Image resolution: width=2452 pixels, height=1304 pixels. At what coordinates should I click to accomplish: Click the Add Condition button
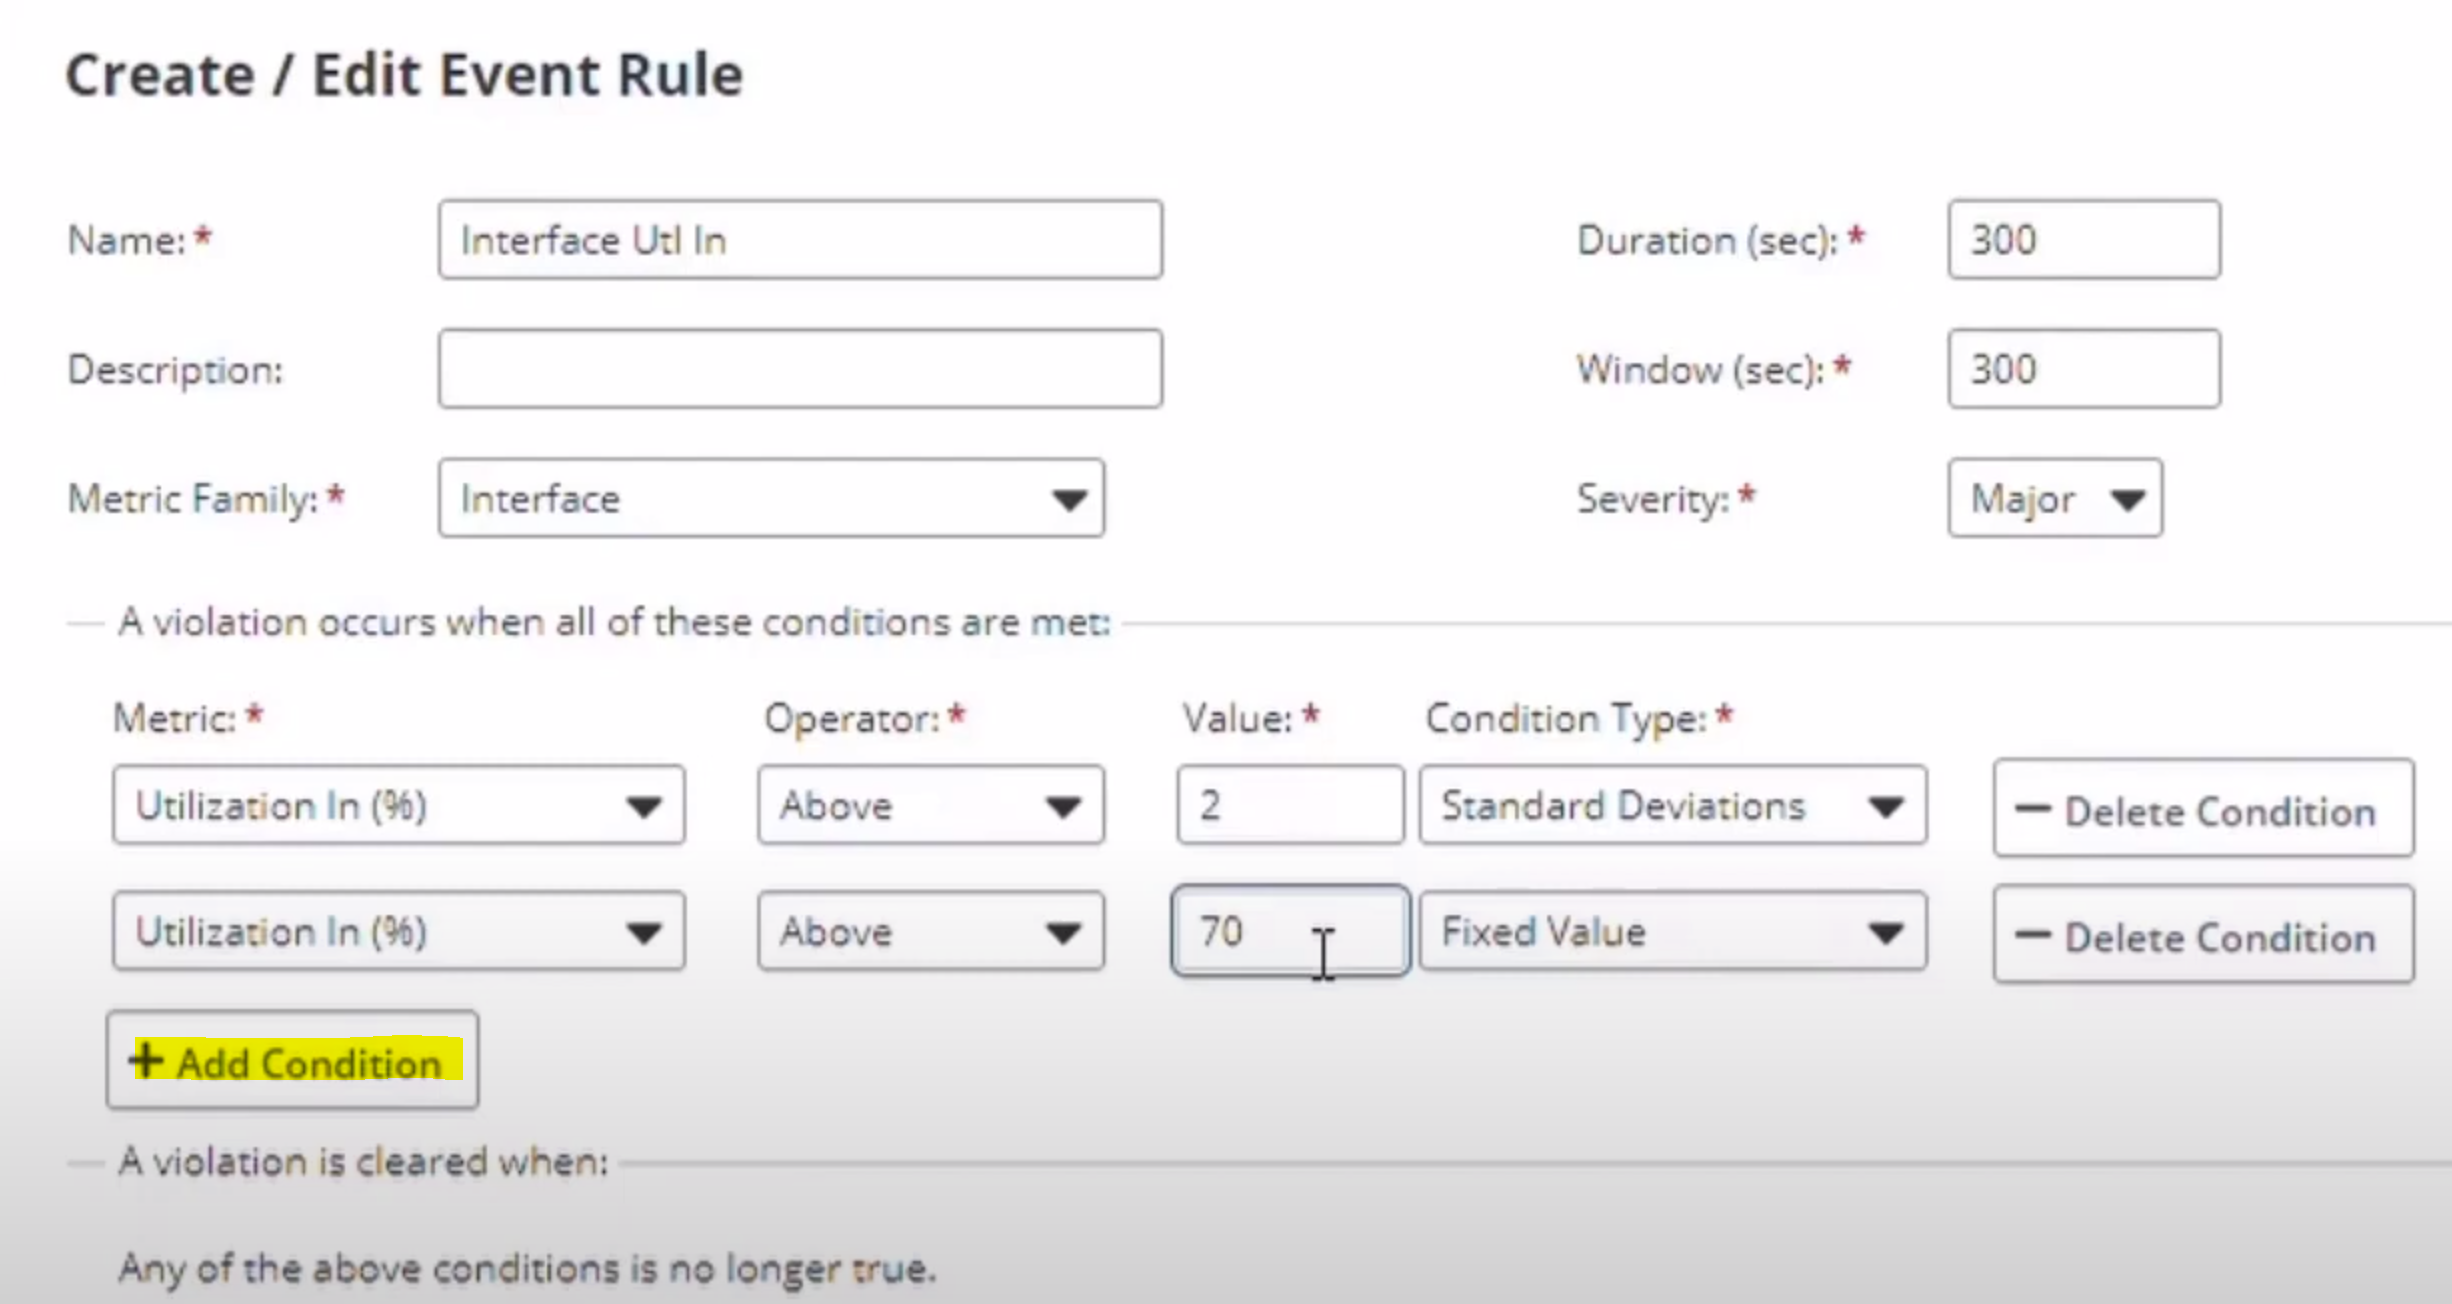[292, 1061]
